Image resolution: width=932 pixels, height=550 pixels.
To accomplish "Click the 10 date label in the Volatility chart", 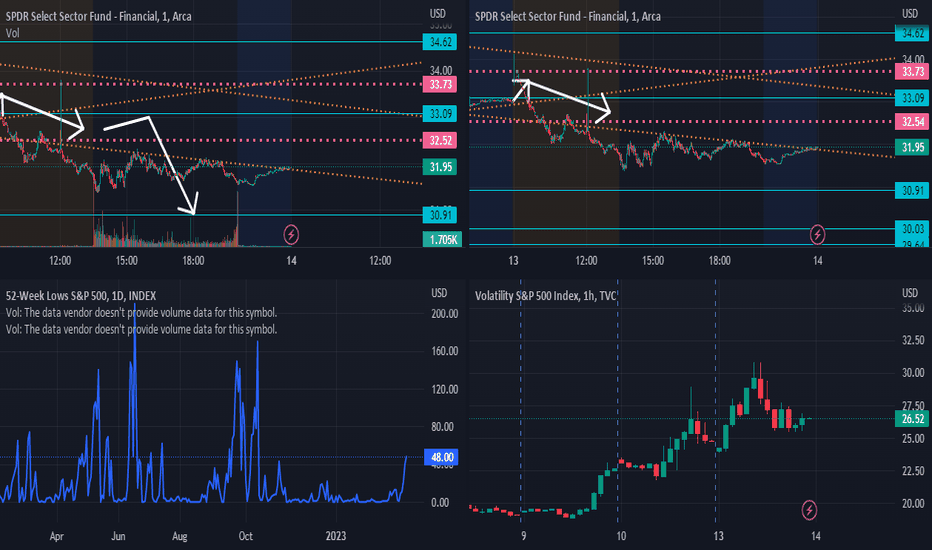I will [621, 536].
